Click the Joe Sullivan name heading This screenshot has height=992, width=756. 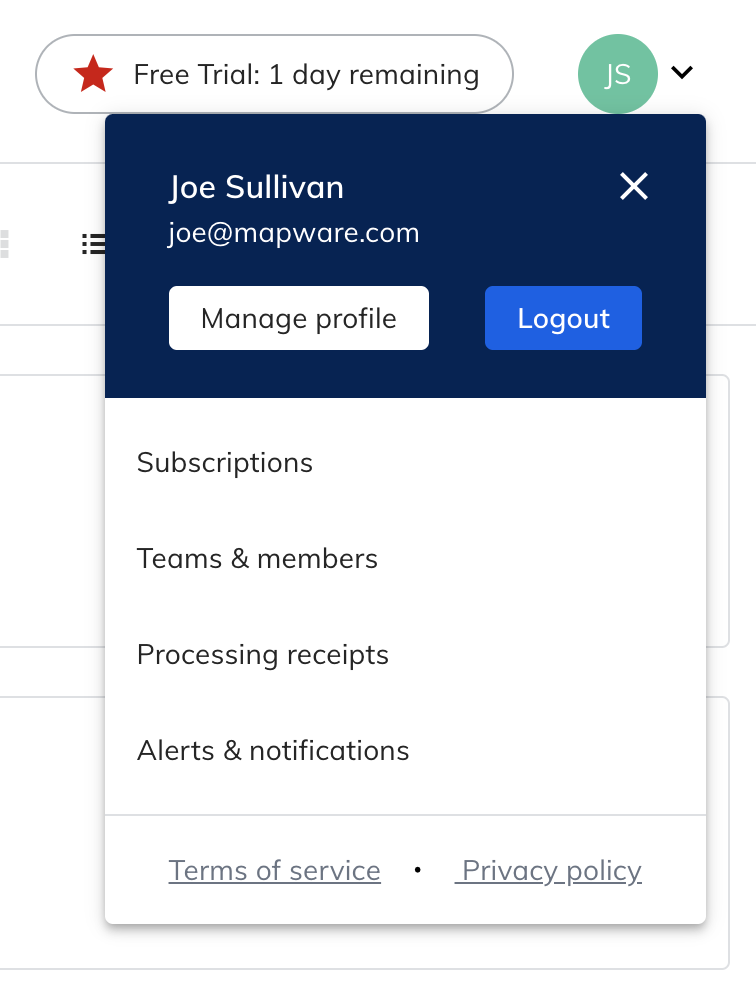point(256,187)
